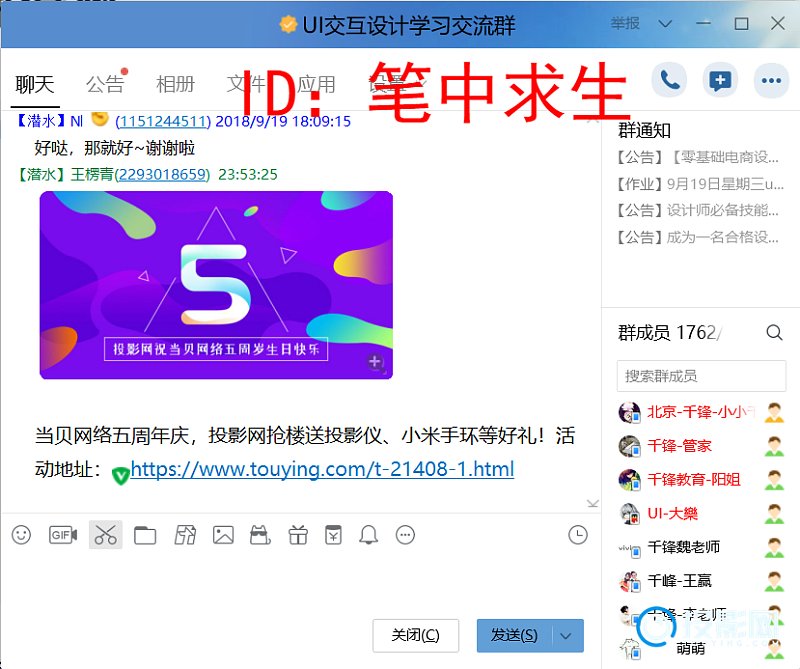Image resolution: width=800 pixels, height=669 pixels.
Task: Minimize the group chat window
Action: (x=704, y=23)
